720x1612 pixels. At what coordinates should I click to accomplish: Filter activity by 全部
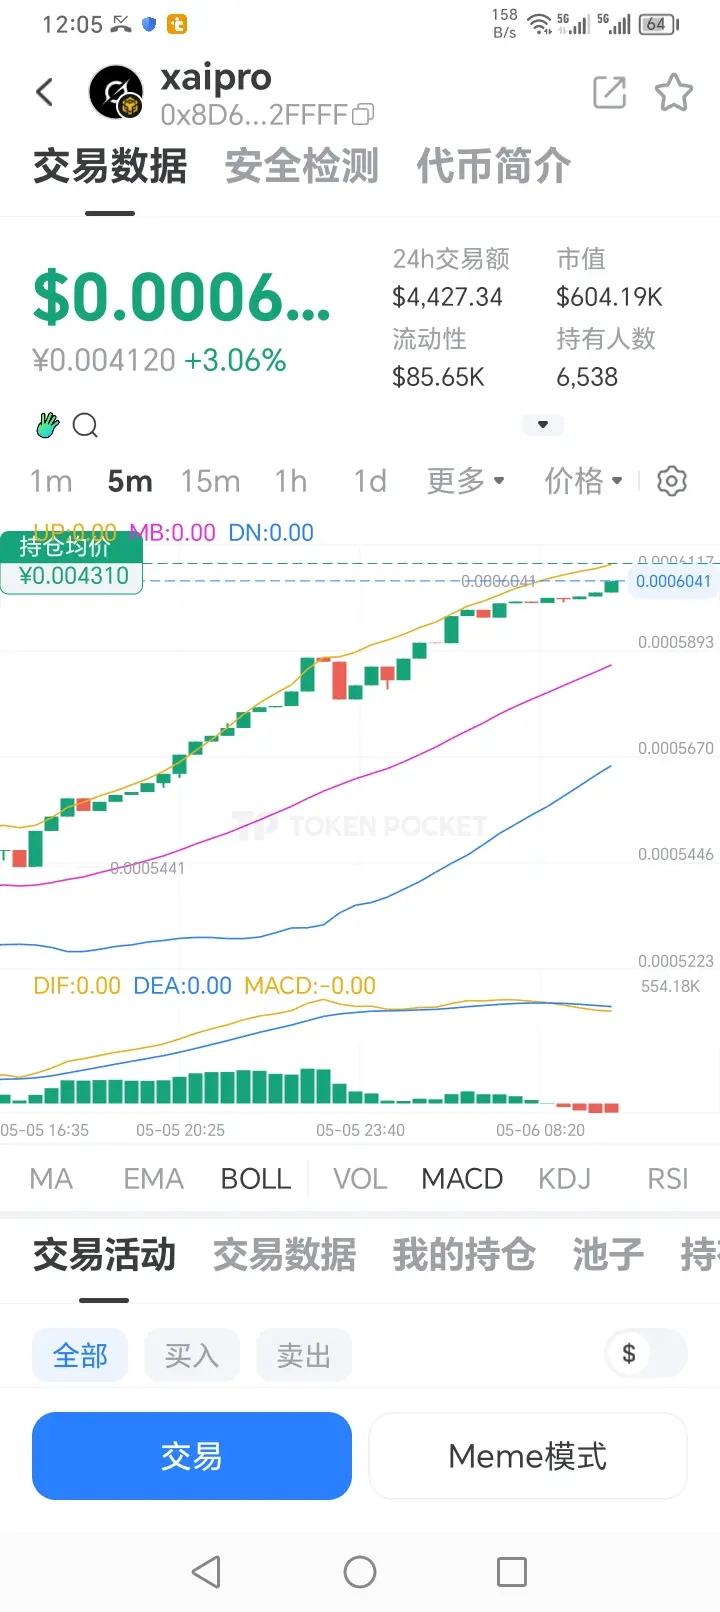tap(80, 1355)
